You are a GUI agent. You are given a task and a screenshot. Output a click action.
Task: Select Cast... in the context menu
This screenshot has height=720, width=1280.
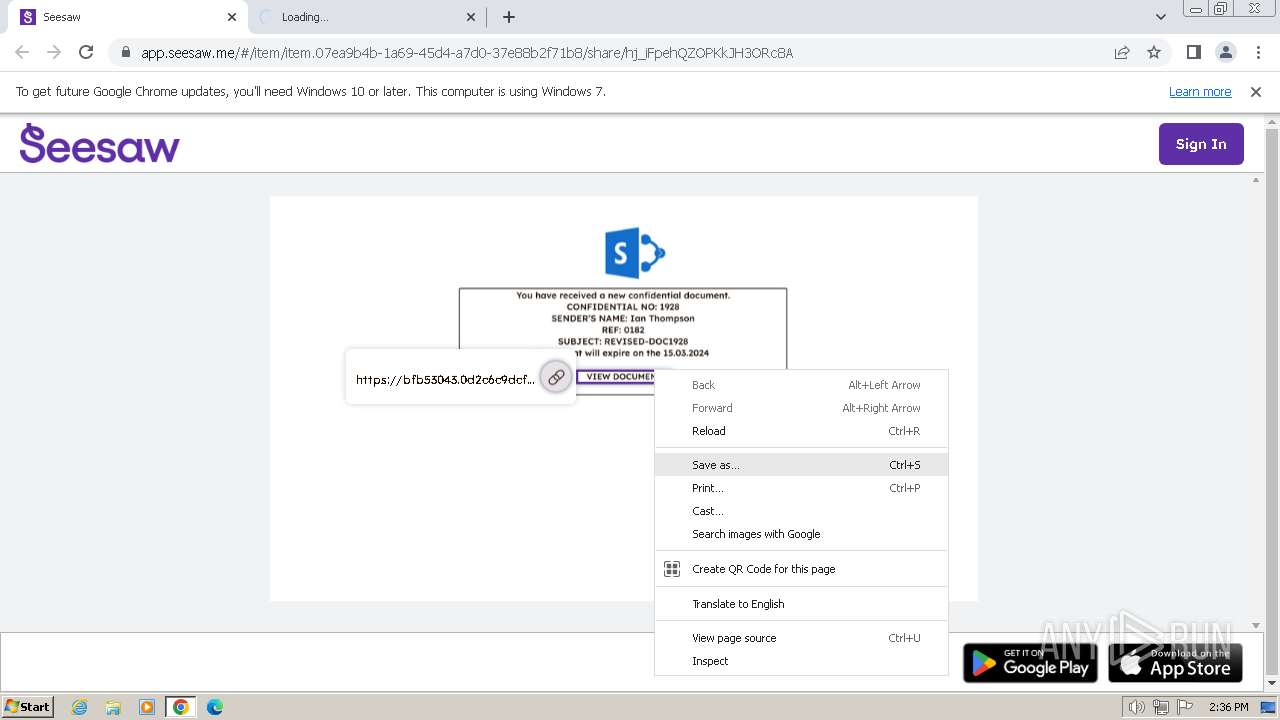[801, 511]
